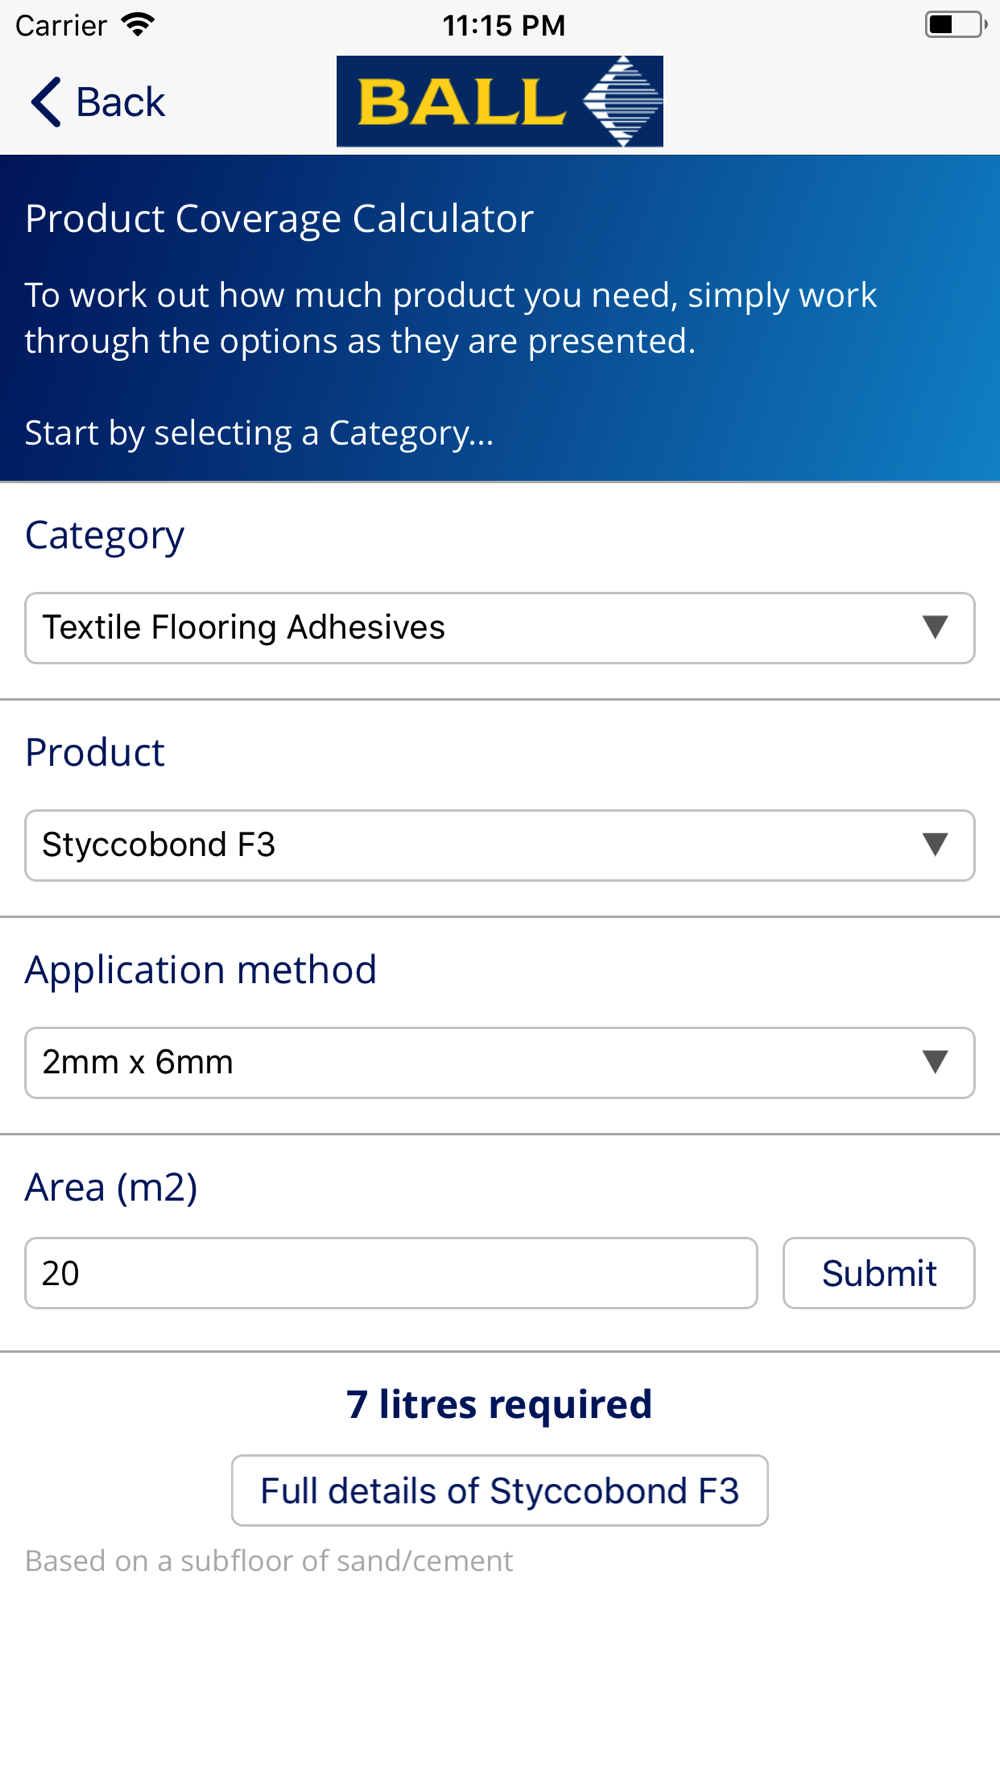Tap the 11:15 PM status bar clock

point(504,25)
